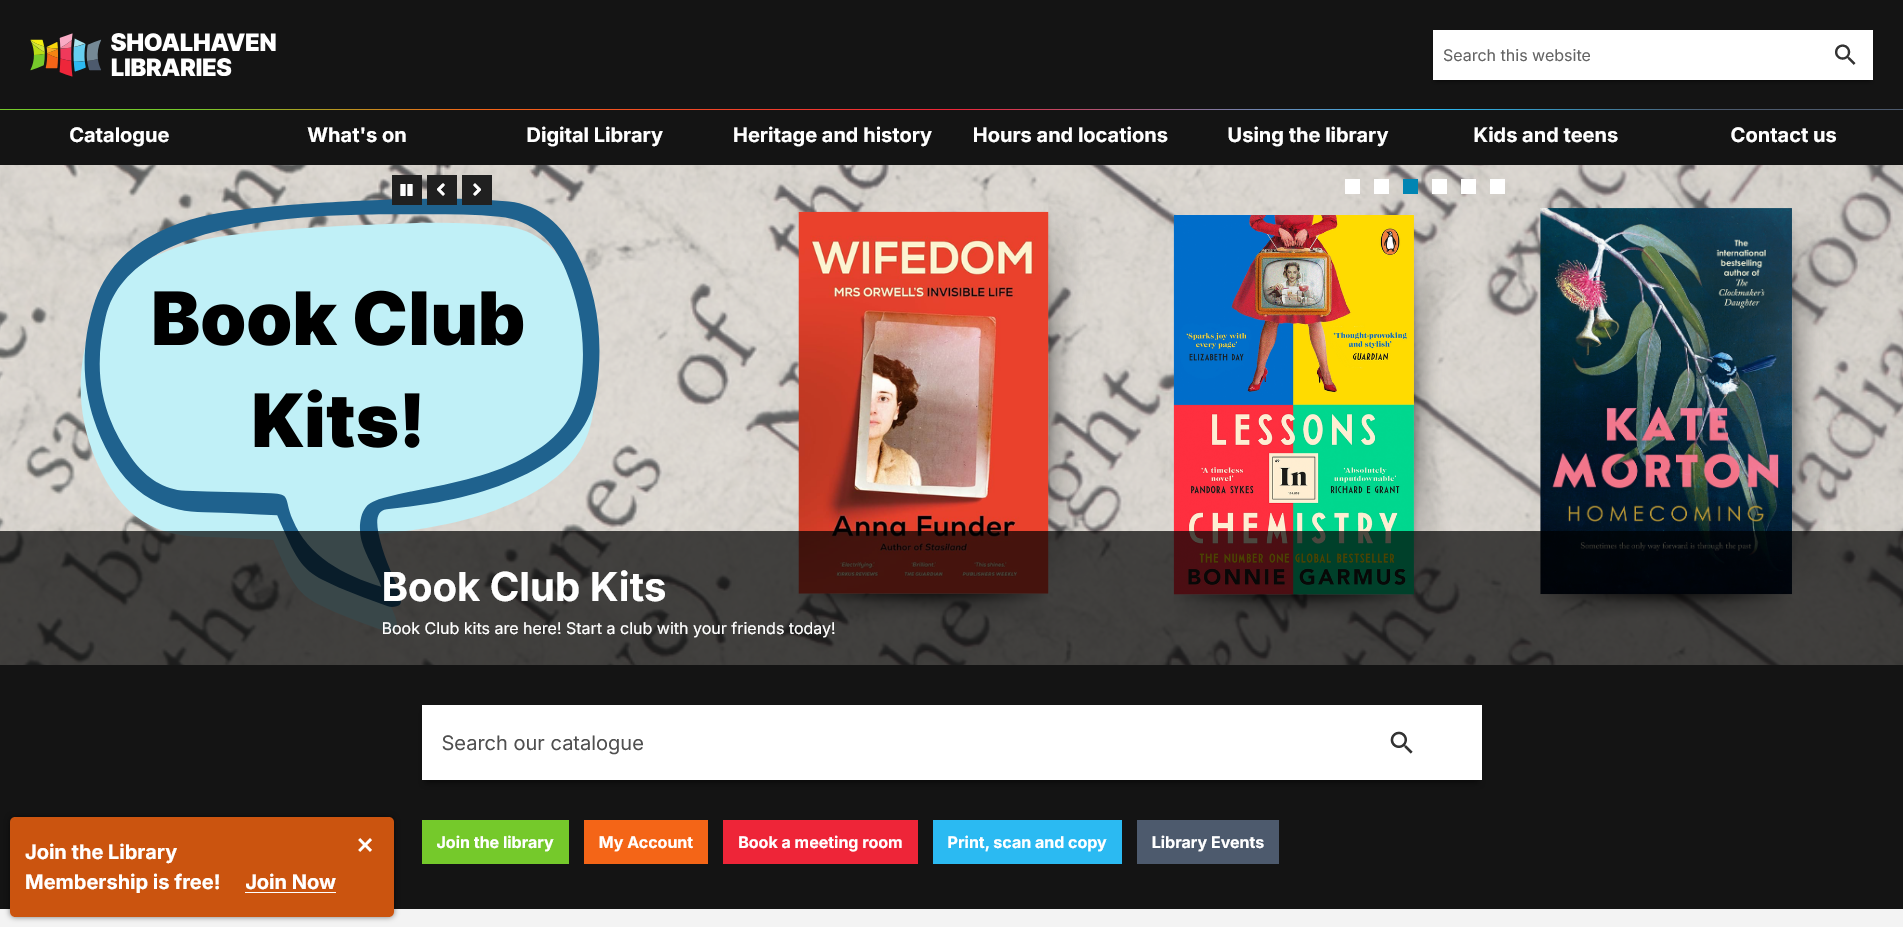Select the fourth carousel slide indicator
Viewport: 1903px width, 927px height.
(x=1439, y=186)
